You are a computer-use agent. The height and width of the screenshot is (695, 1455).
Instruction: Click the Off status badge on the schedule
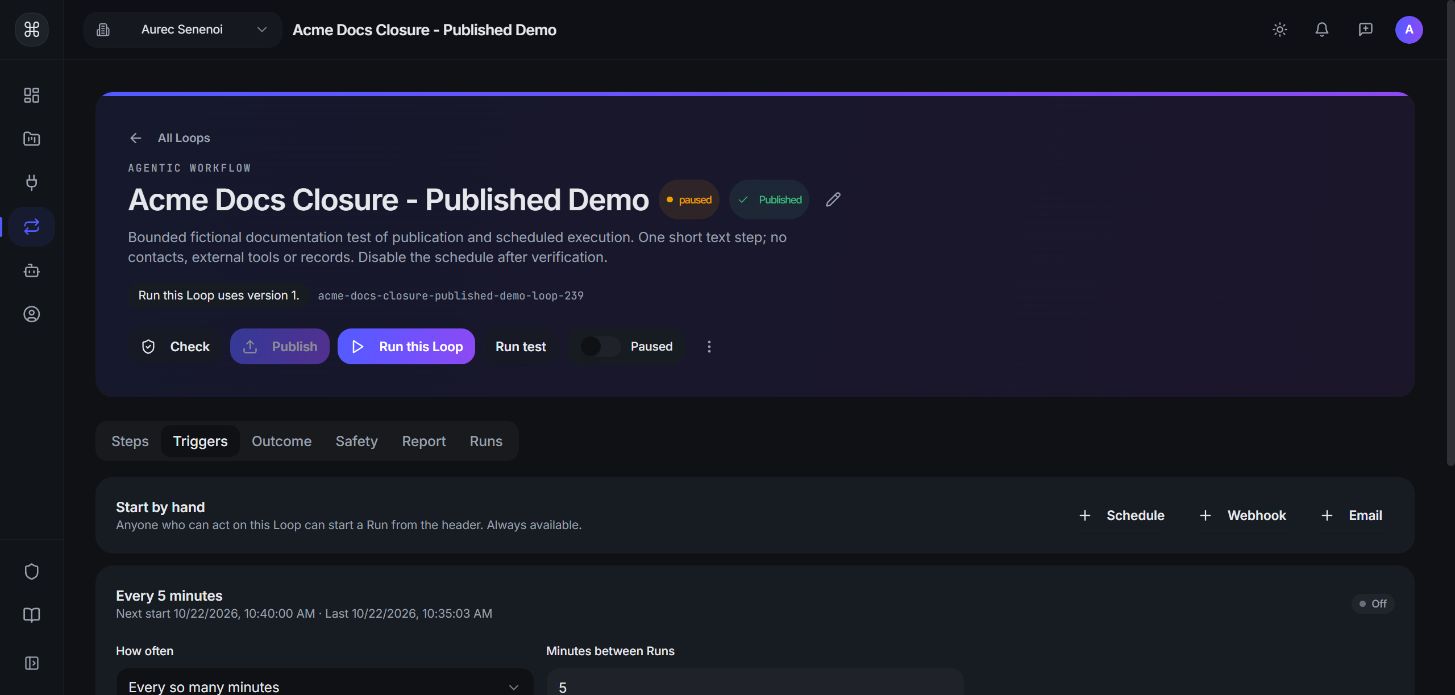point(1373,604)
